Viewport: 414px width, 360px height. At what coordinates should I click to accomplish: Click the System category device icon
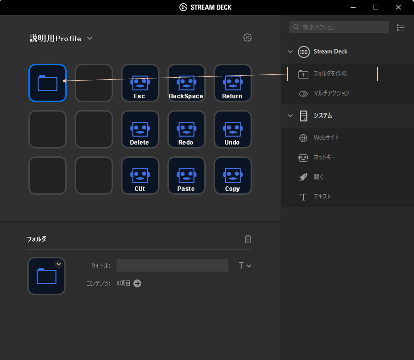click(x=303, y=116)
